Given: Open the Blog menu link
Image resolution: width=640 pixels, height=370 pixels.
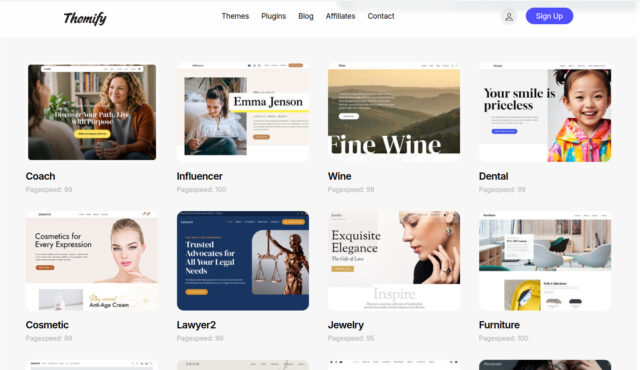Looking at the screenshot, I should pyautogui.click(x=306, y=16).
